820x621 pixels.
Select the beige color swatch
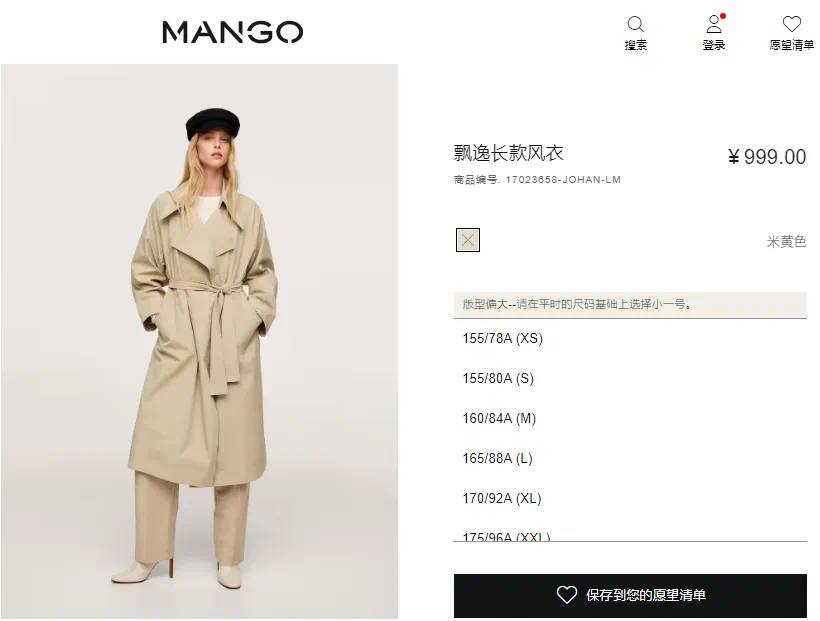click(x=468, y=240)
